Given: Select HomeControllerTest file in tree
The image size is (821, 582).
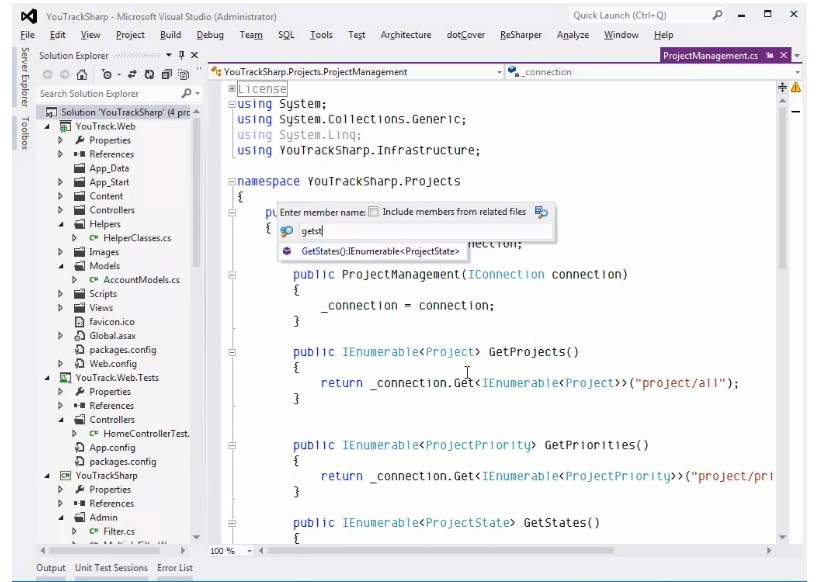Looking at the screenshot, I should 139,433.
